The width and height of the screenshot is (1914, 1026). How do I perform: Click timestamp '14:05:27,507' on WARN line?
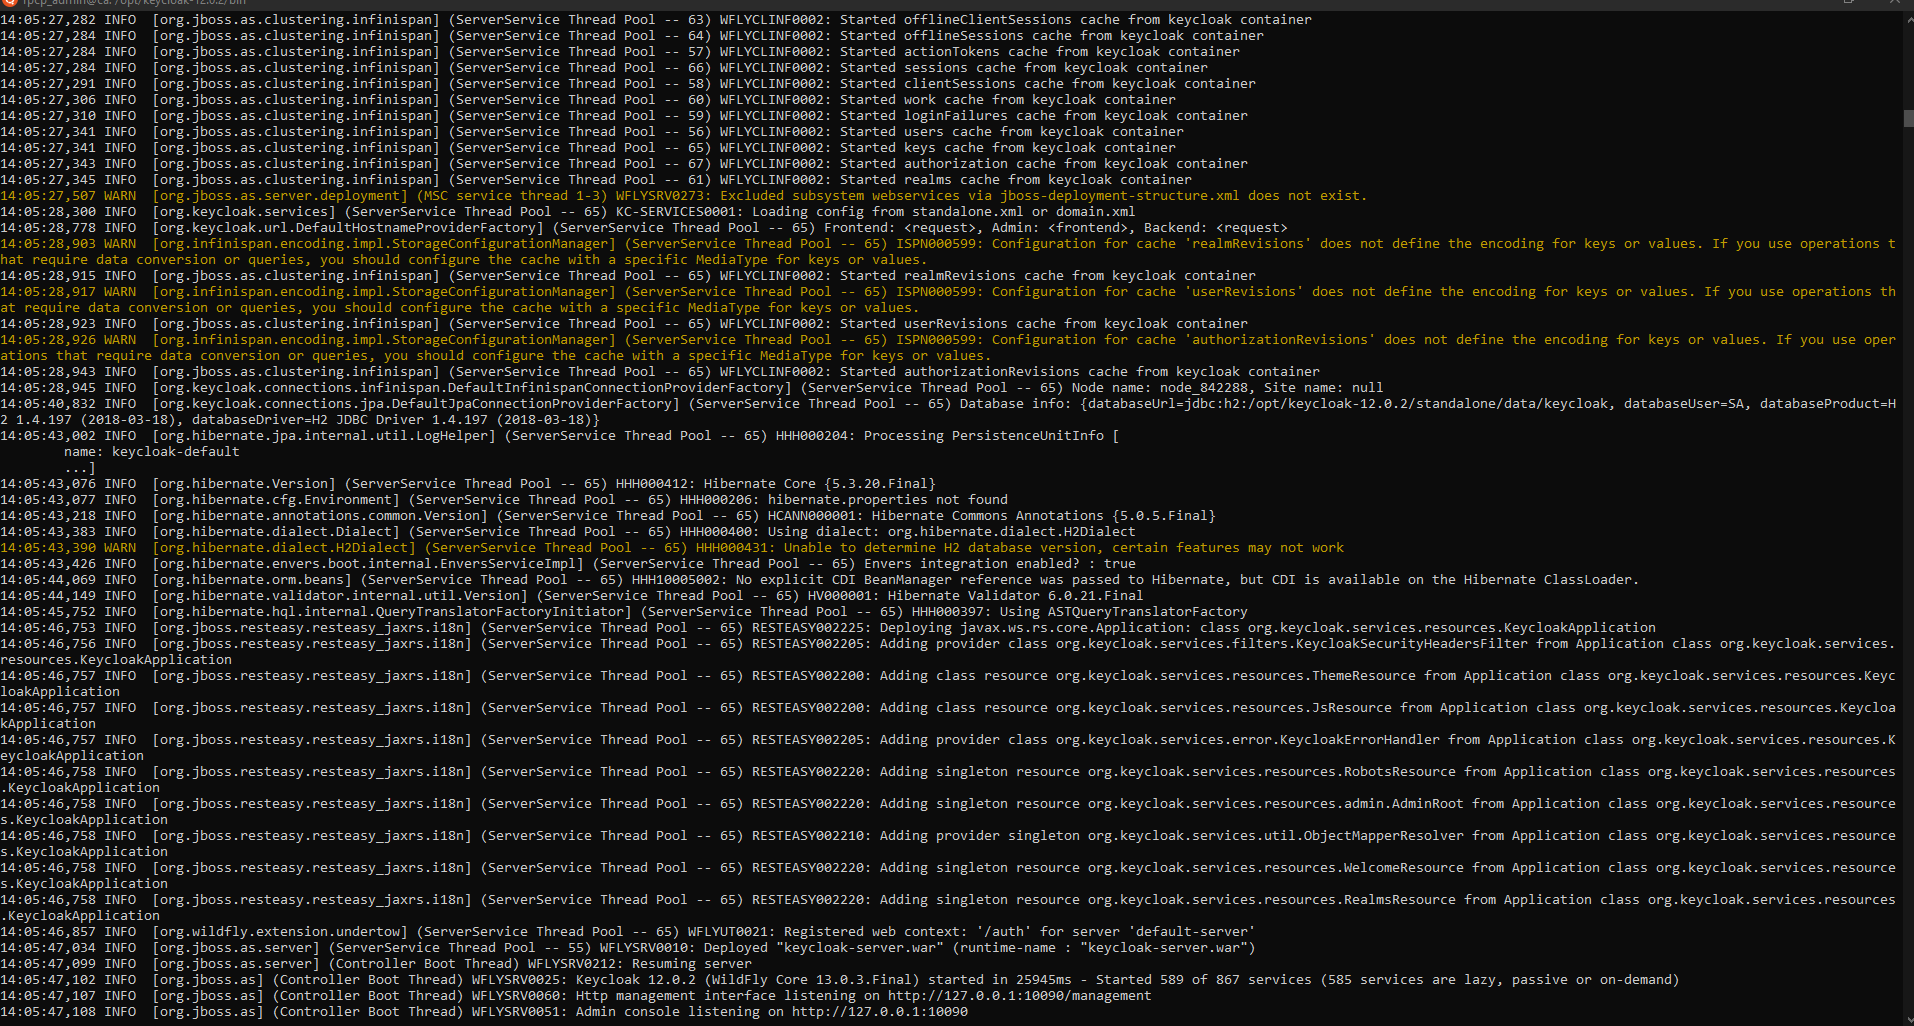(x=48, y=195)
